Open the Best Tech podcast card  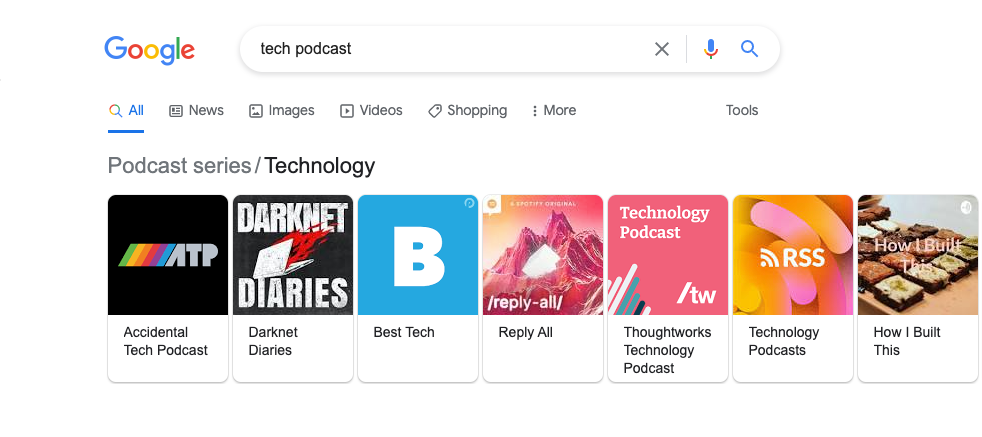[x=418, y=288]
